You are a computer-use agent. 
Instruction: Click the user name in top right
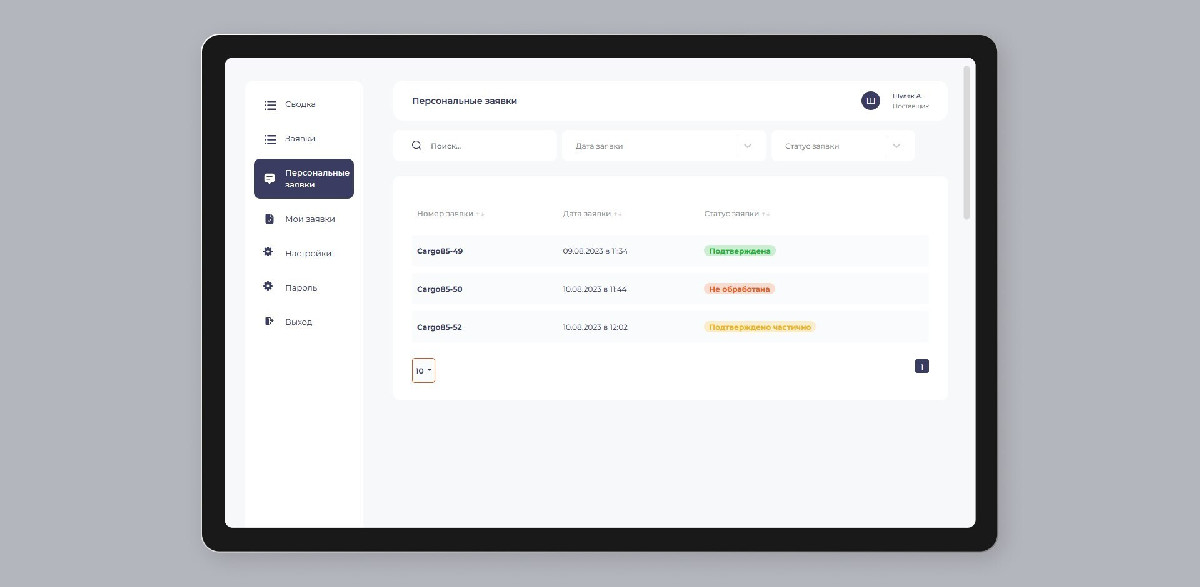pos(907,95)
